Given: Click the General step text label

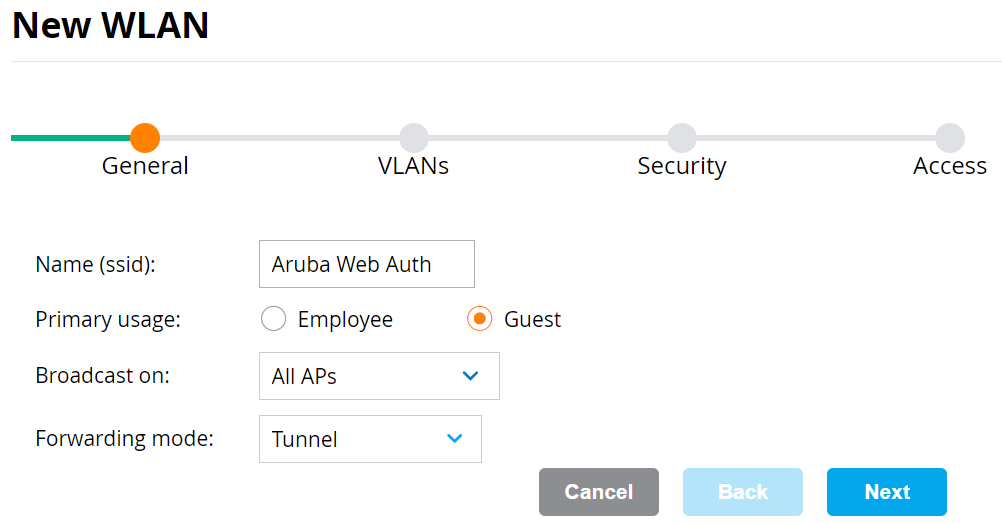Looking at the screenshot, I should tap(145, 166).
